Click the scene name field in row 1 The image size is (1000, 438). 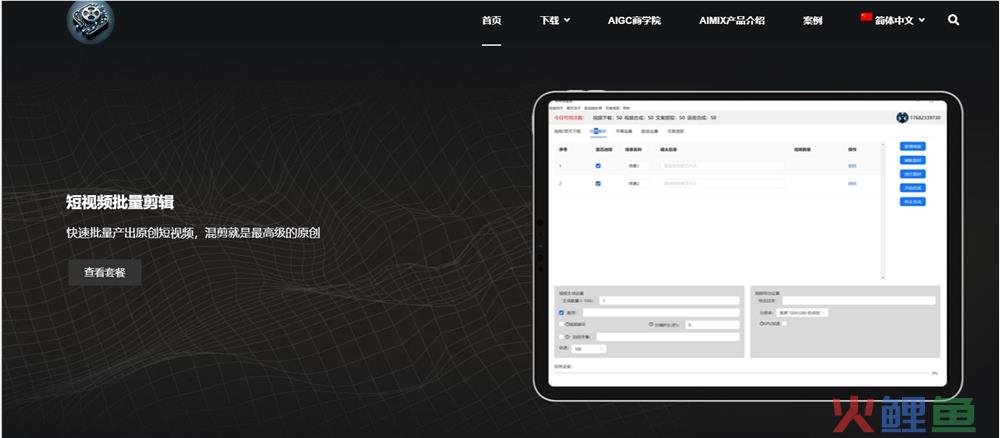(638, 166)
